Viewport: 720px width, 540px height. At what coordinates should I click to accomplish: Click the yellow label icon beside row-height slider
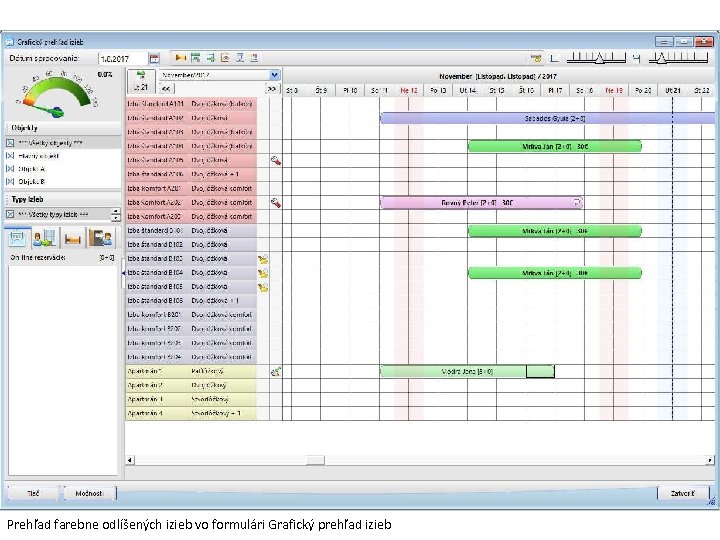point(536,58)
